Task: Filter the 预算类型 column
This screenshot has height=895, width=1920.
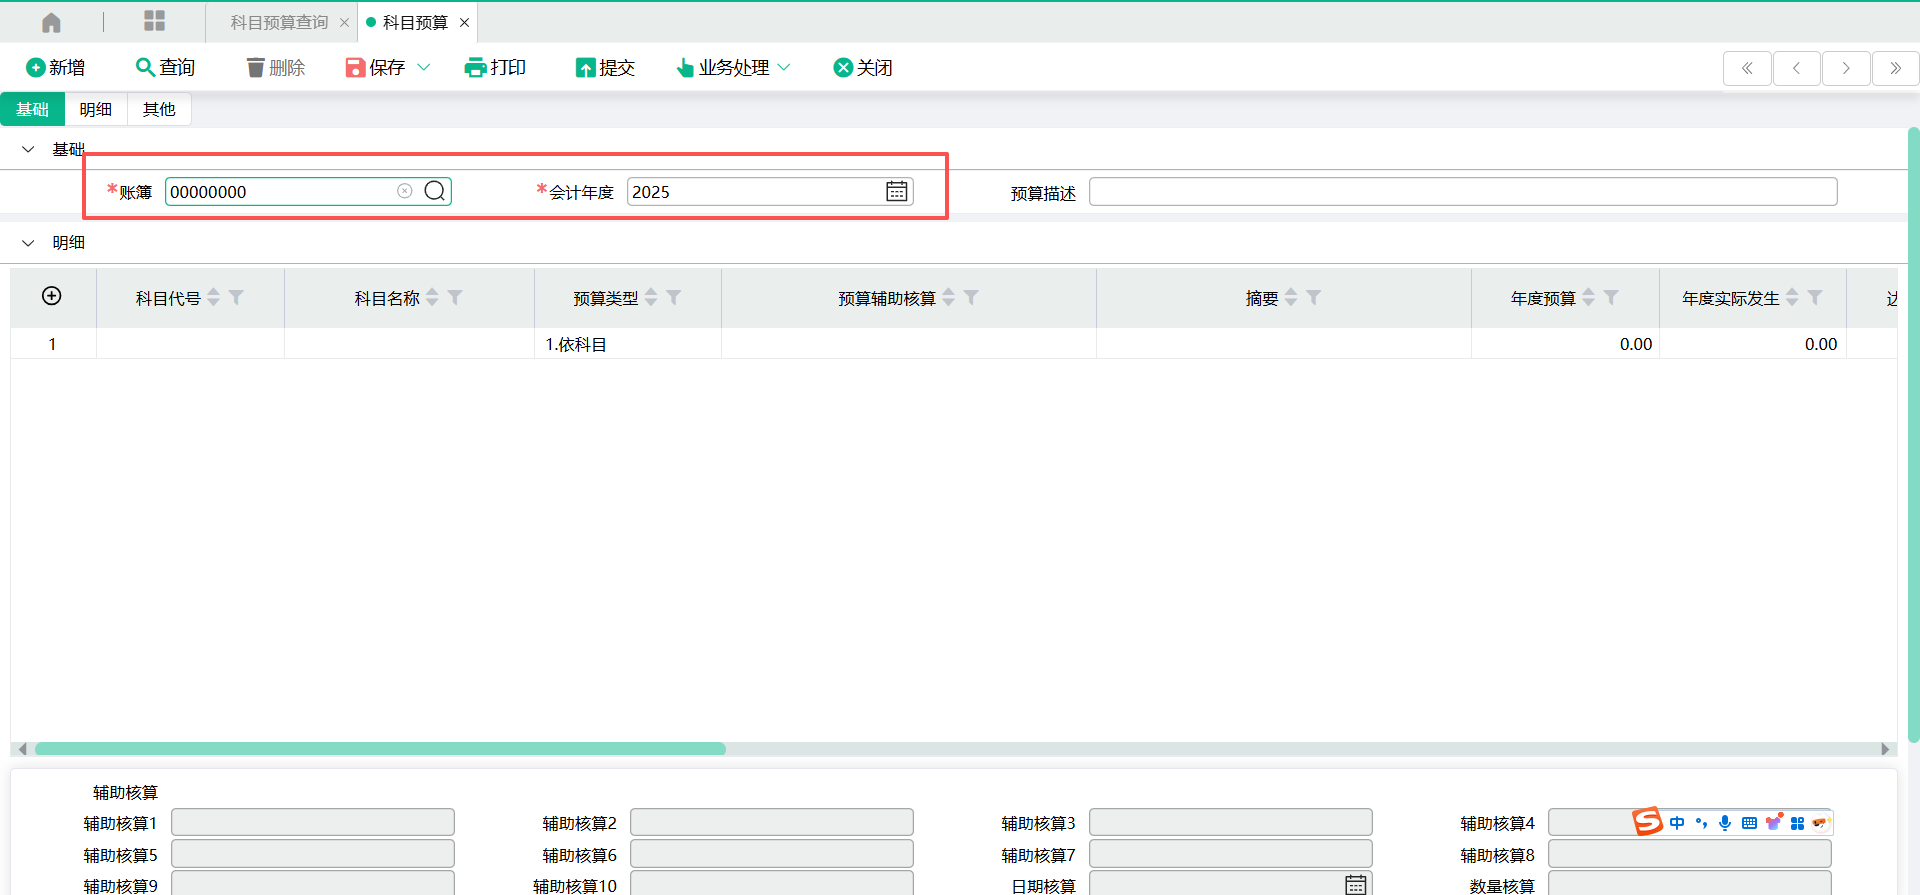Action: 674,298
